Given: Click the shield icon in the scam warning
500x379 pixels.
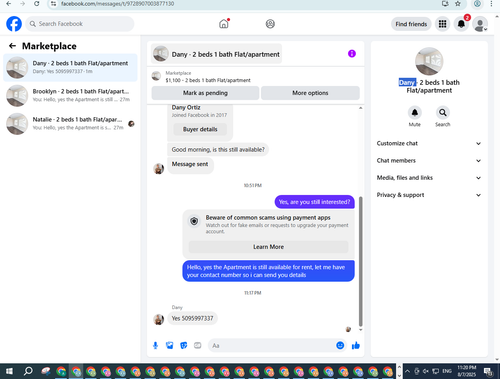Looking at the screenshot, I should coord(194,221).
